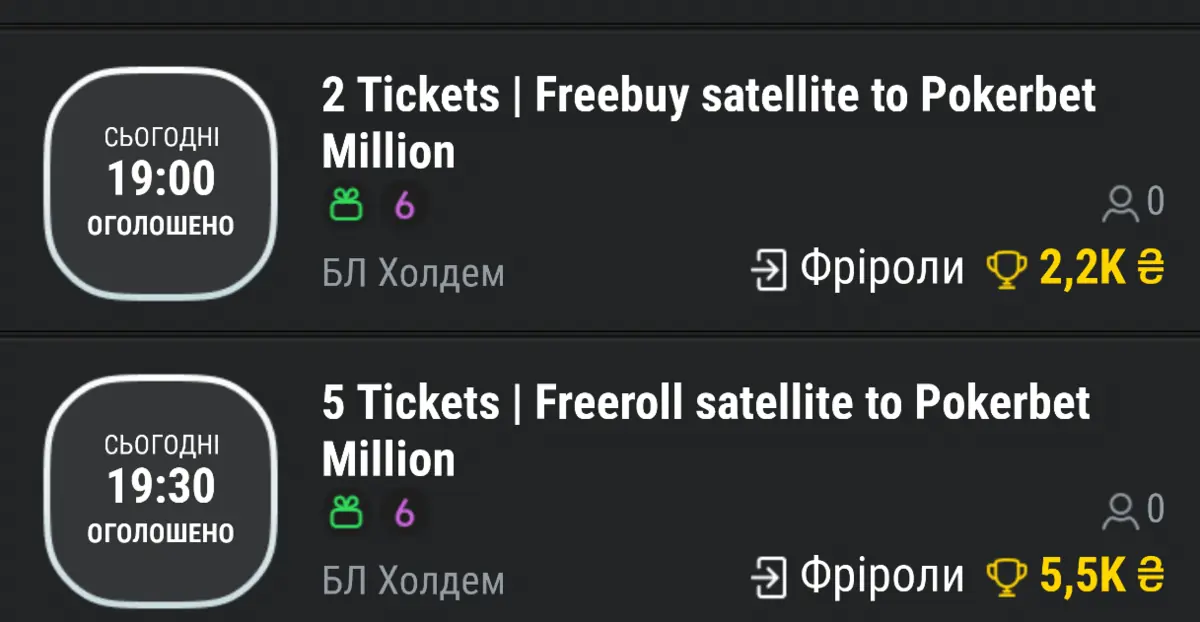Open 2 Tickets Freebuy satellite tournament title
This screenshot has width=1200, height=622.
pos(709,124)
